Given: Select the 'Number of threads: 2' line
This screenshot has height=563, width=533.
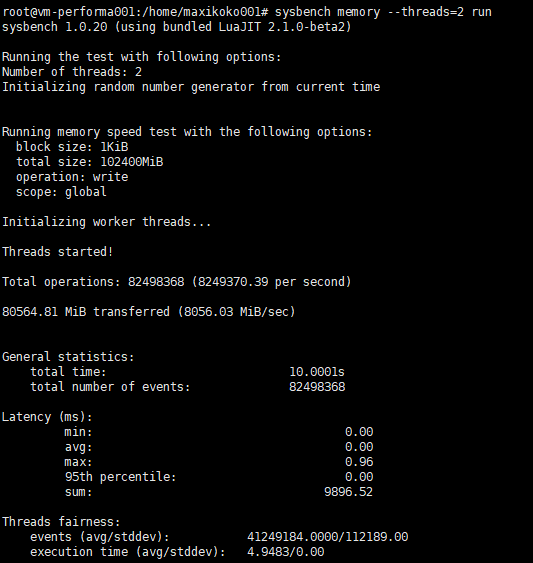Looking at the screenshot, I should pyautogui.click(x=72, y=72).
